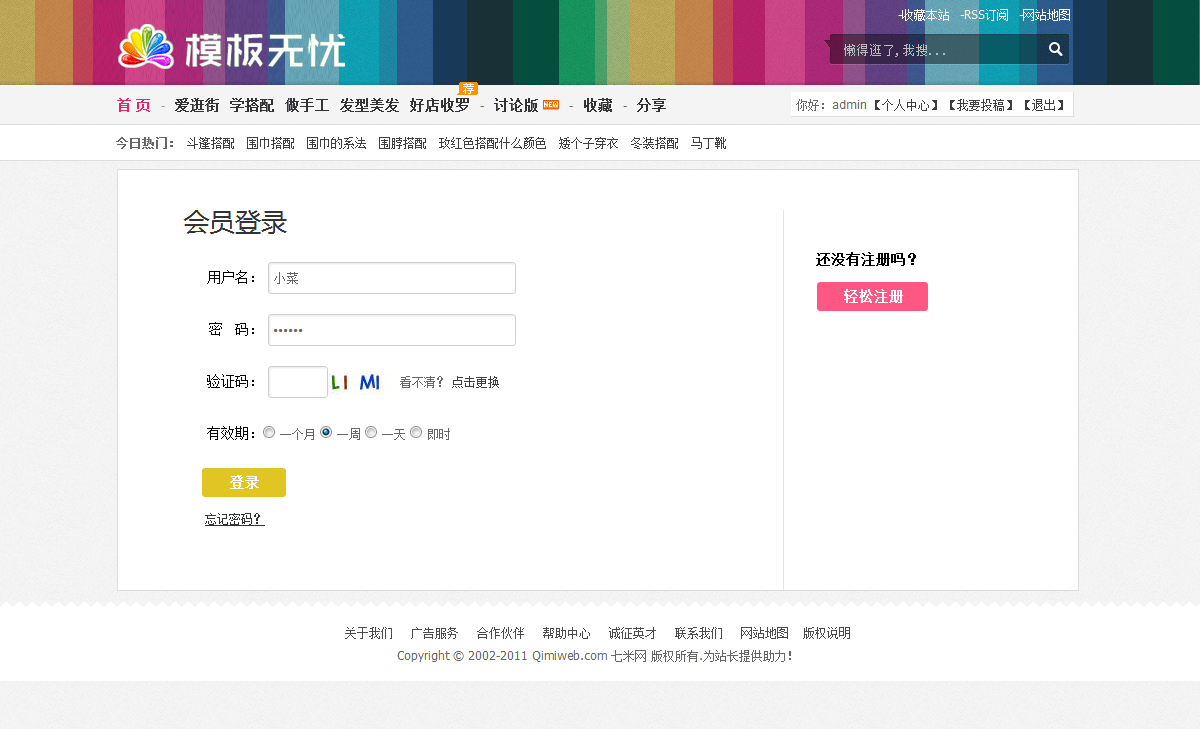Click the 模板无忧 site logo
This screenshot has height=729, width=1200.
pyautogui.click(x=232, y=48)
